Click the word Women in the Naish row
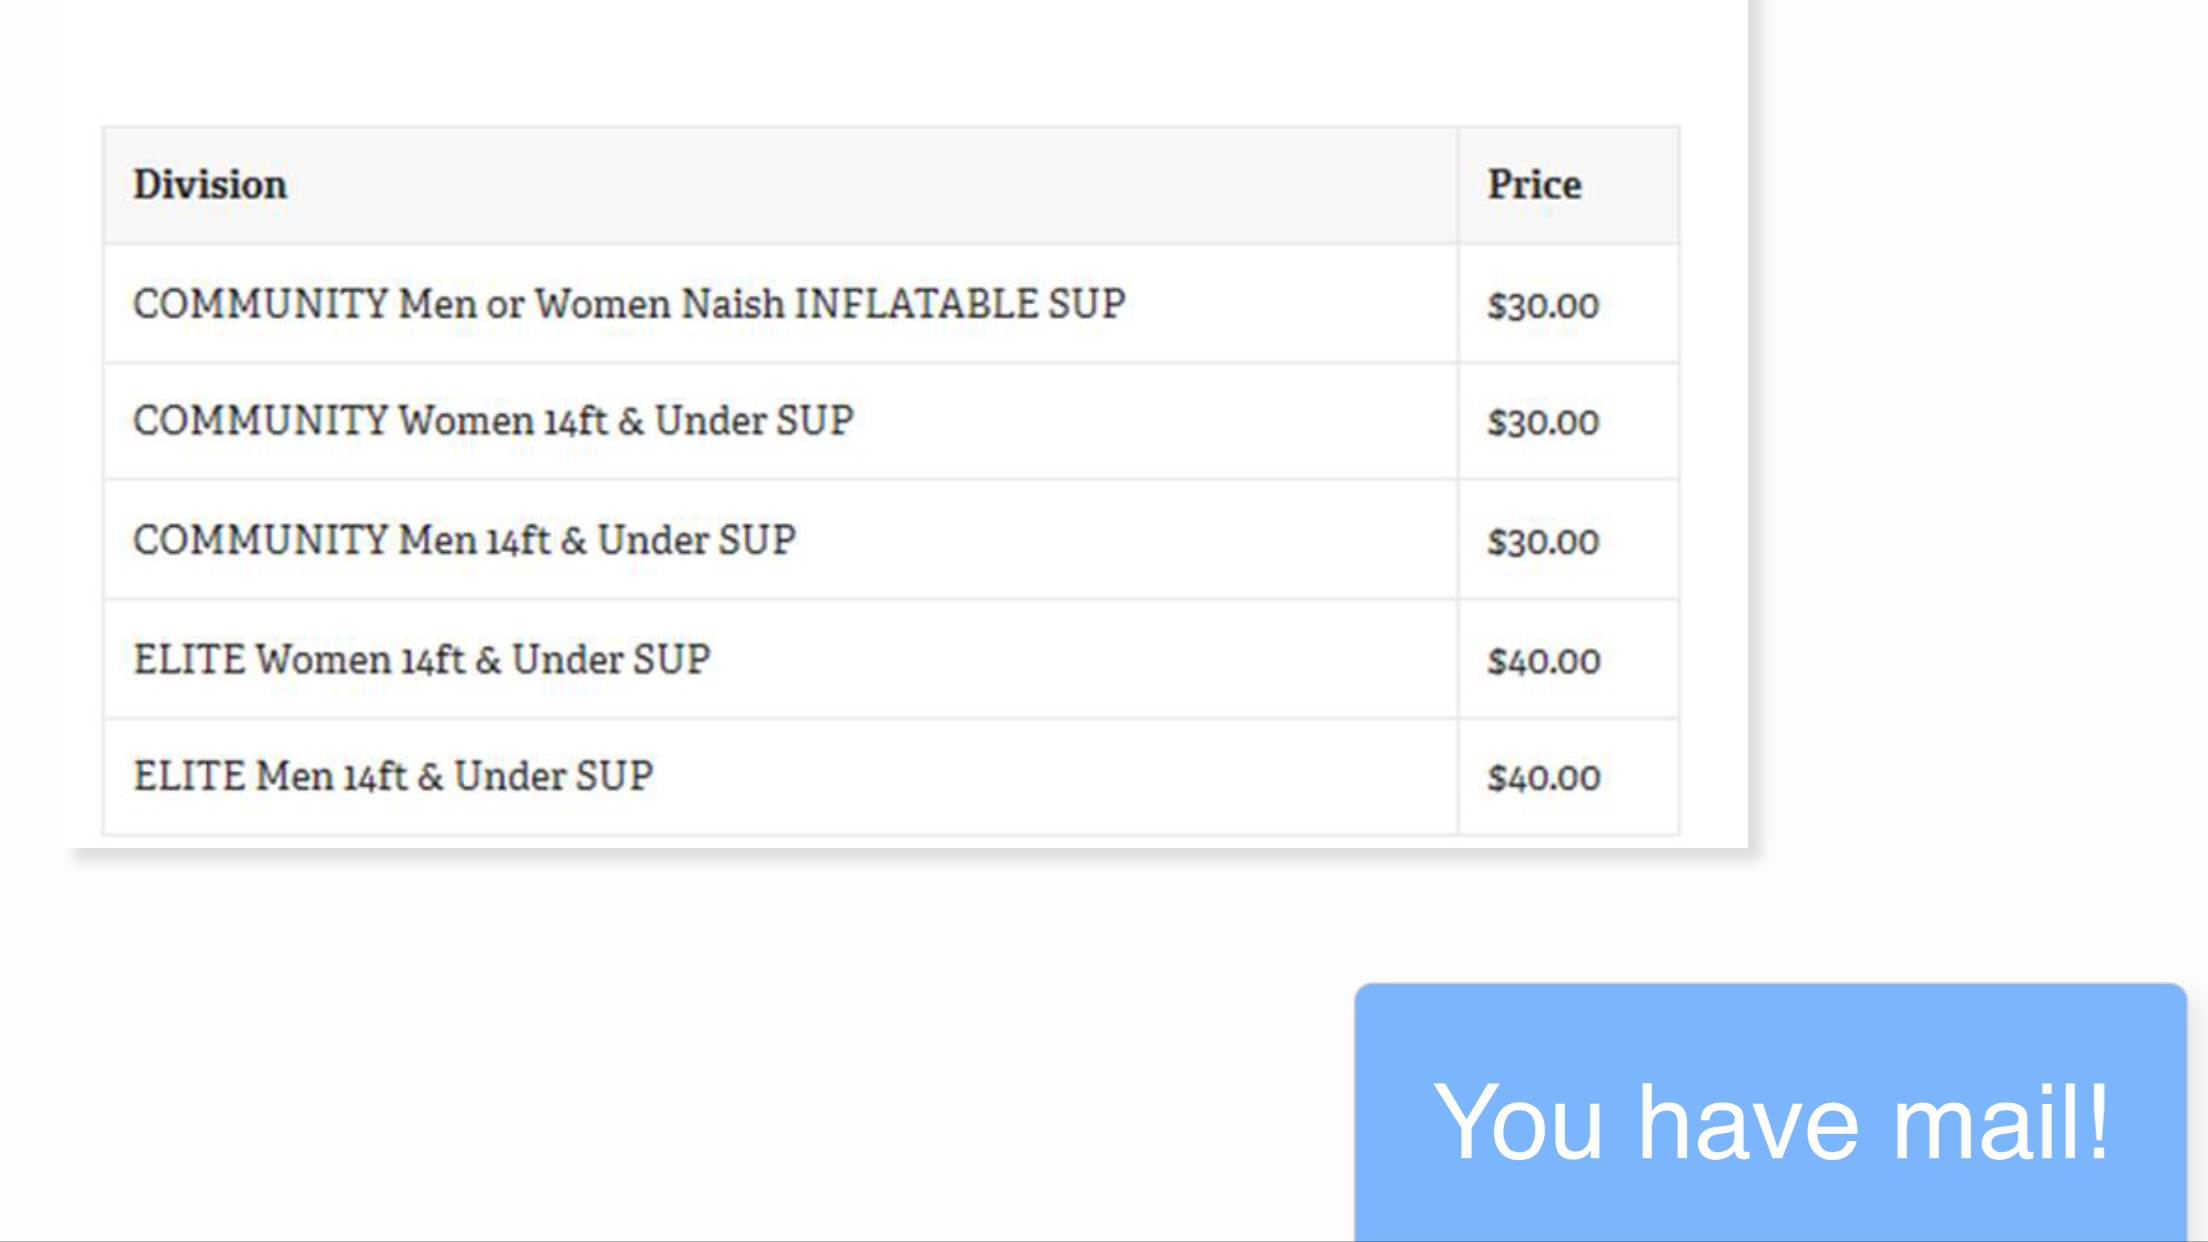 coord(603,304)
